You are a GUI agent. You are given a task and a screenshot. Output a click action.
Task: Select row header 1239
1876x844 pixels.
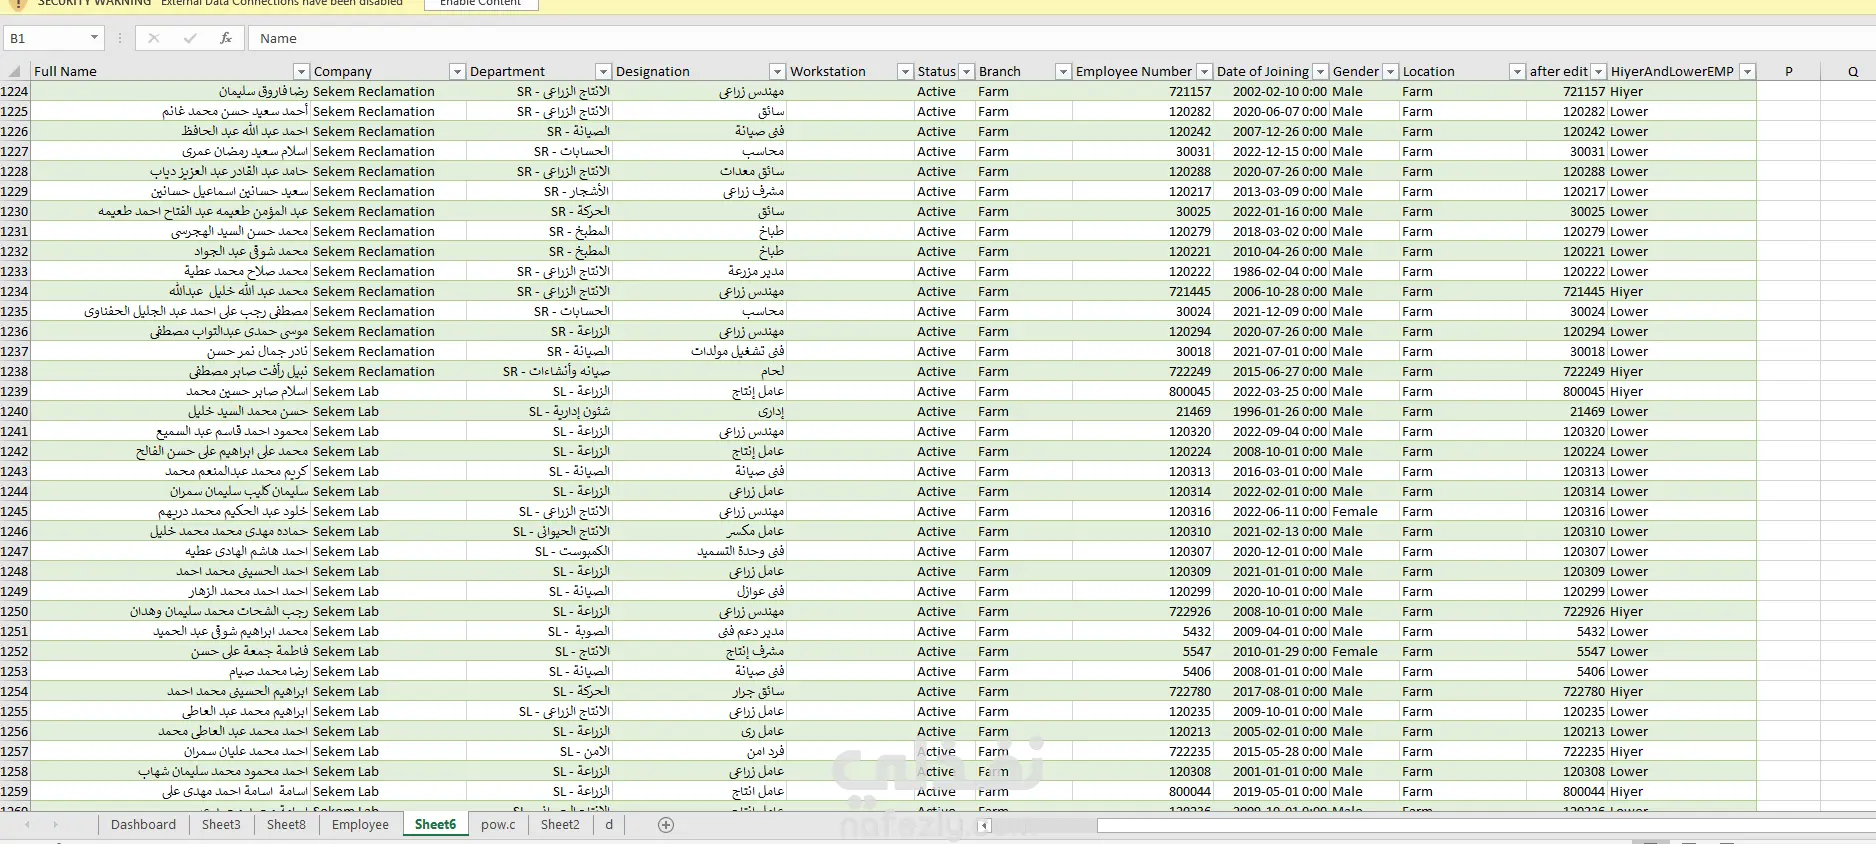15,391
